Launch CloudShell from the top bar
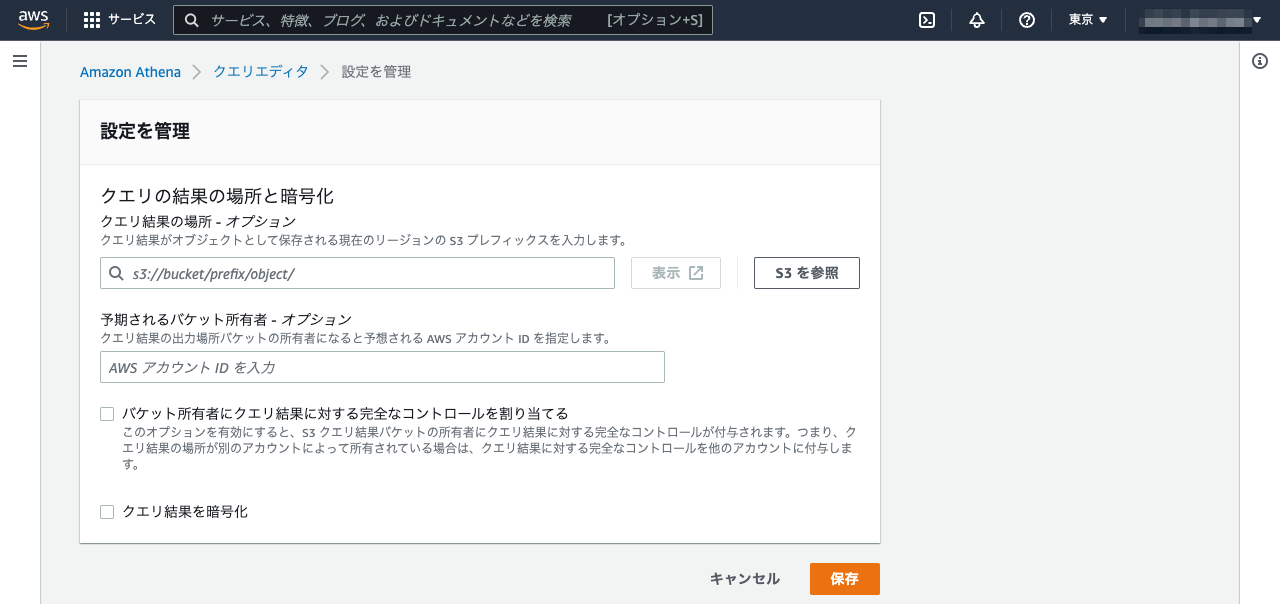Image resolution: width=1280 pixels, height=604 pixels. click(927, 20)
